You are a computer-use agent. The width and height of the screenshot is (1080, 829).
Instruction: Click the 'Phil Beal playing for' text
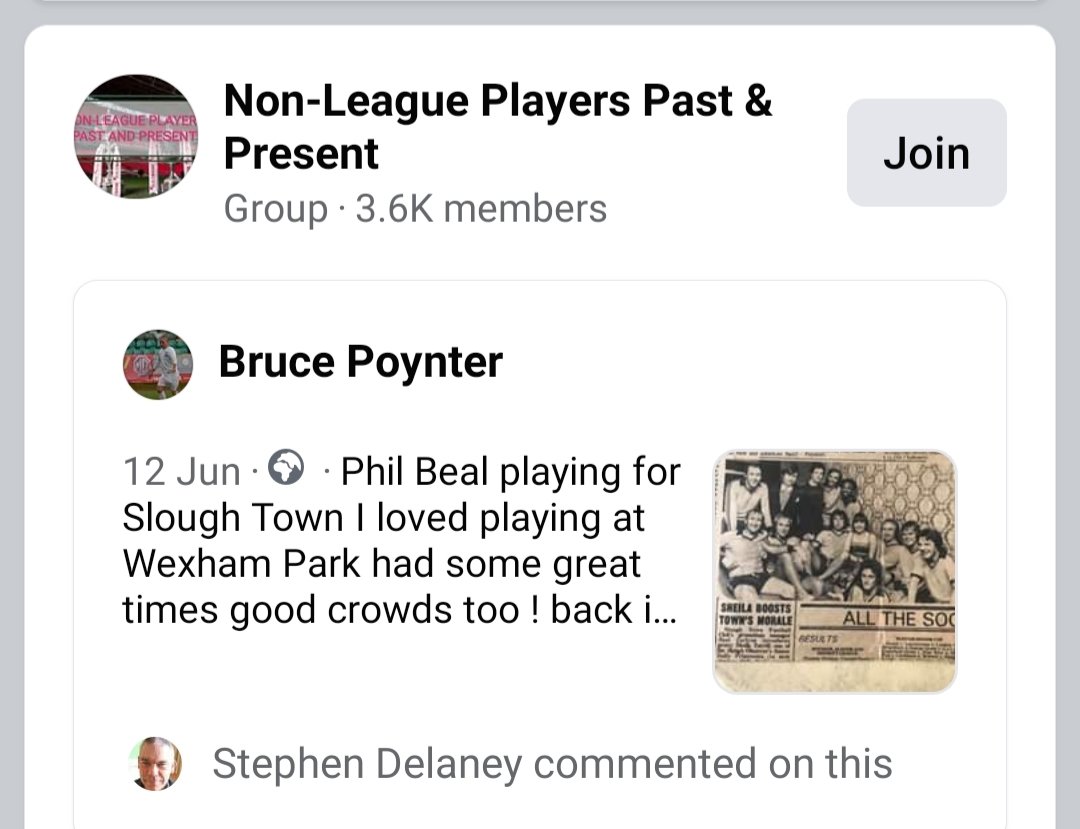click(510, 472)
